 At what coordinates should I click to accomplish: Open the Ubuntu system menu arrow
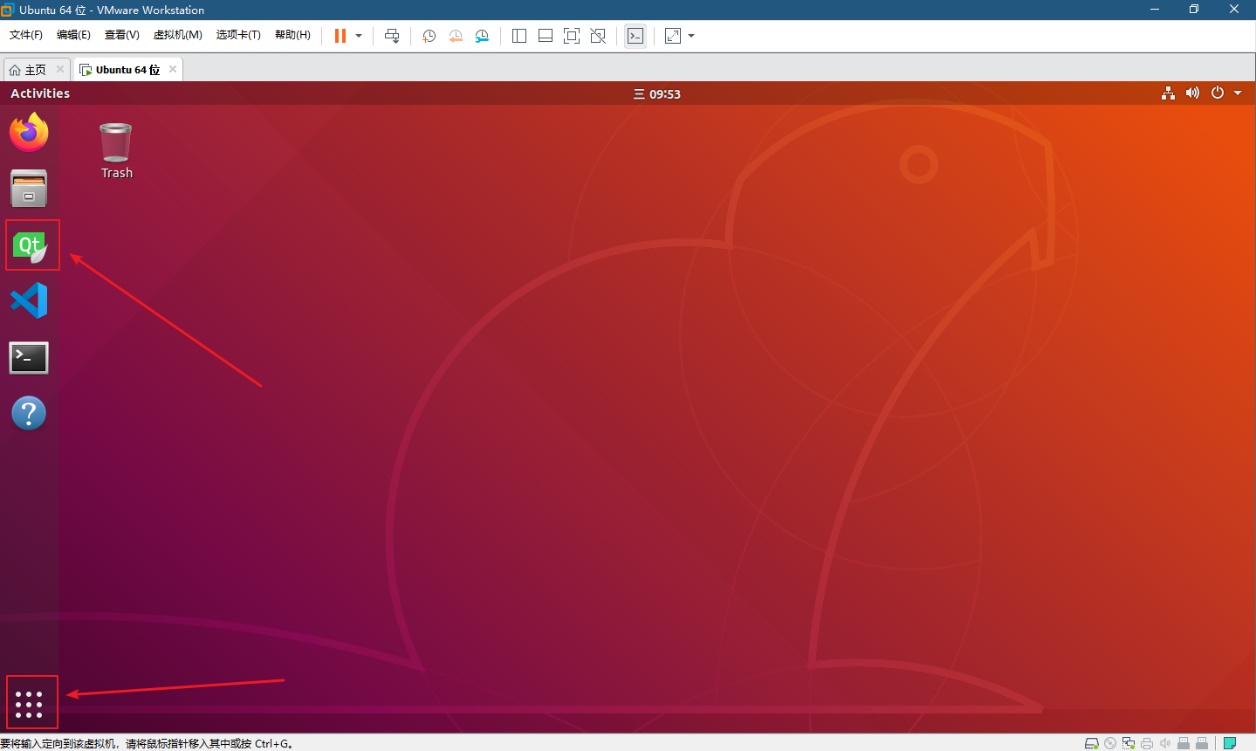pos(1238,93)
